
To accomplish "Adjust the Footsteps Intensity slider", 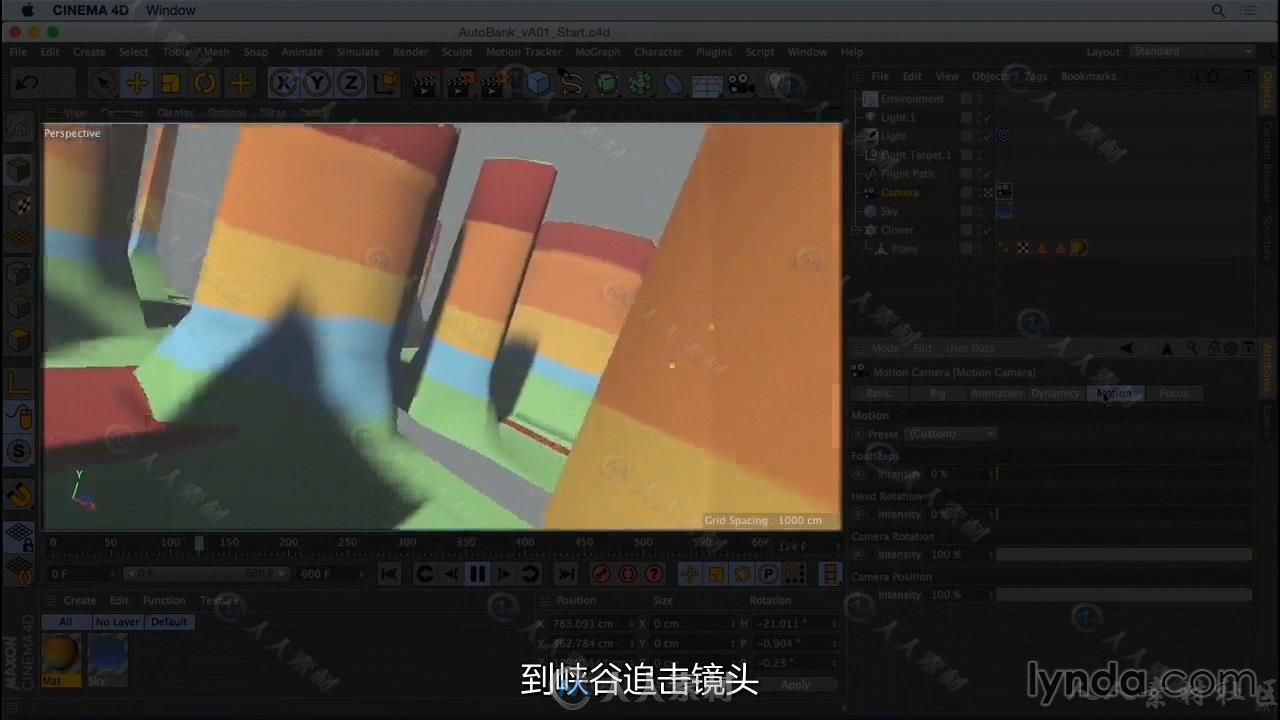I will (1123, 474).
